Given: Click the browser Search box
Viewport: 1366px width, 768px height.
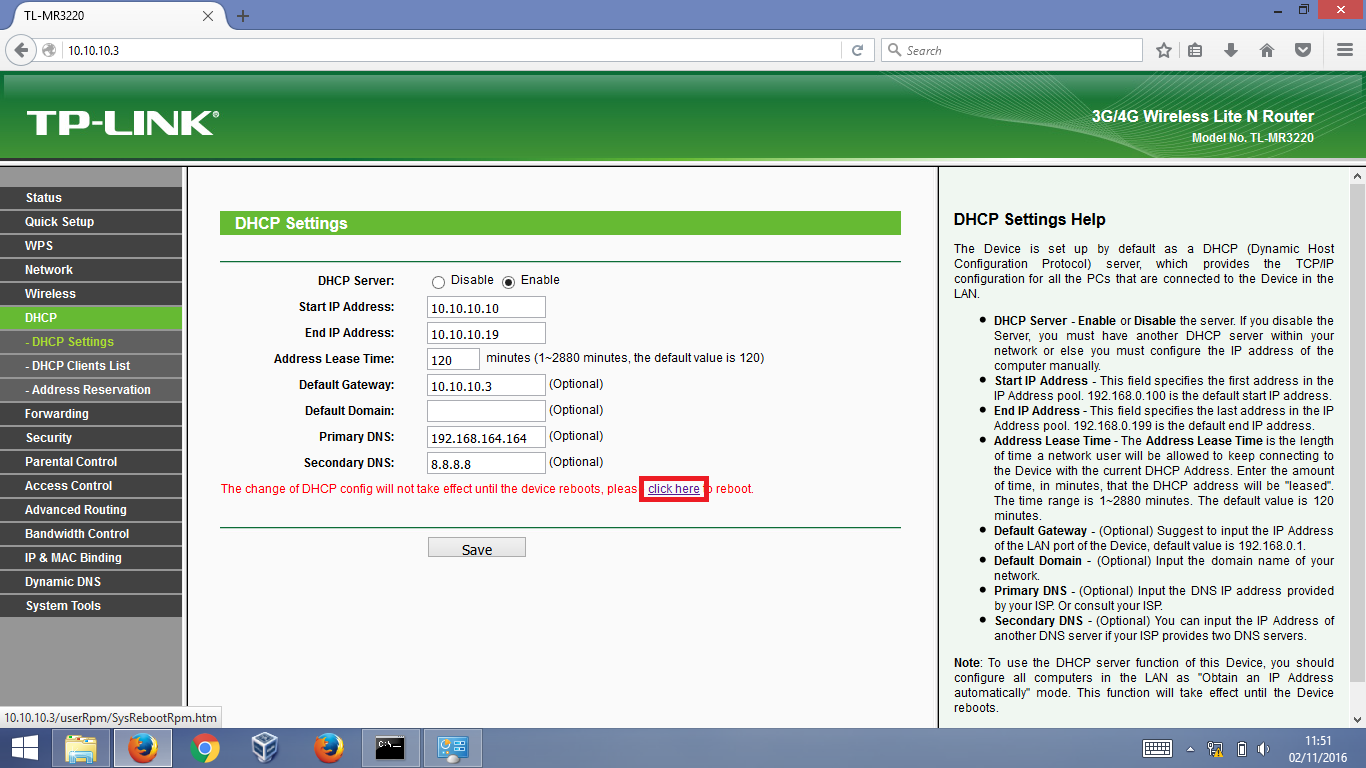Looking at the screenshot, I should [1011, 50].
